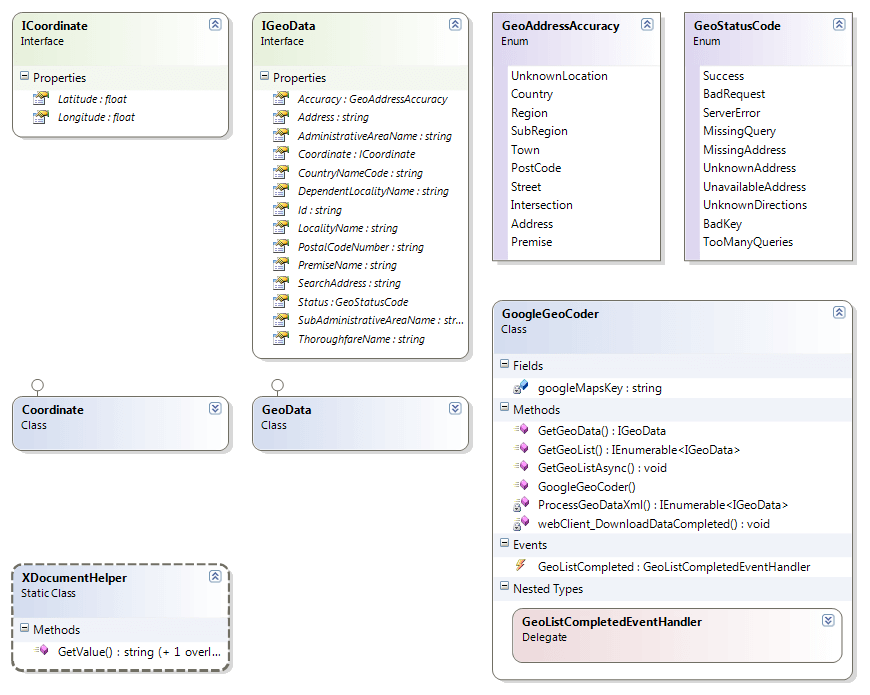Select the Premise enum member
Image resolution: width=870 pixels, height=695 pixels.
(x=532, y=242)
